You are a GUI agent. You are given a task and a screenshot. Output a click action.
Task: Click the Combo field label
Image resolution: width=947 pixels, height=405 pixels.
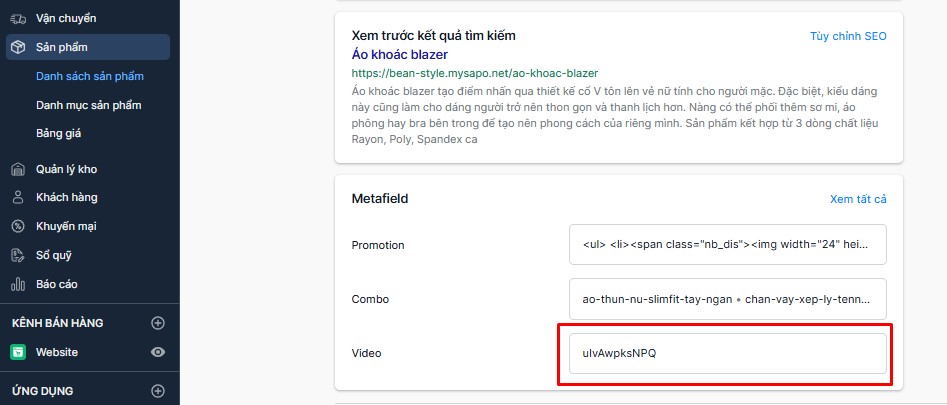click(370, 299)
